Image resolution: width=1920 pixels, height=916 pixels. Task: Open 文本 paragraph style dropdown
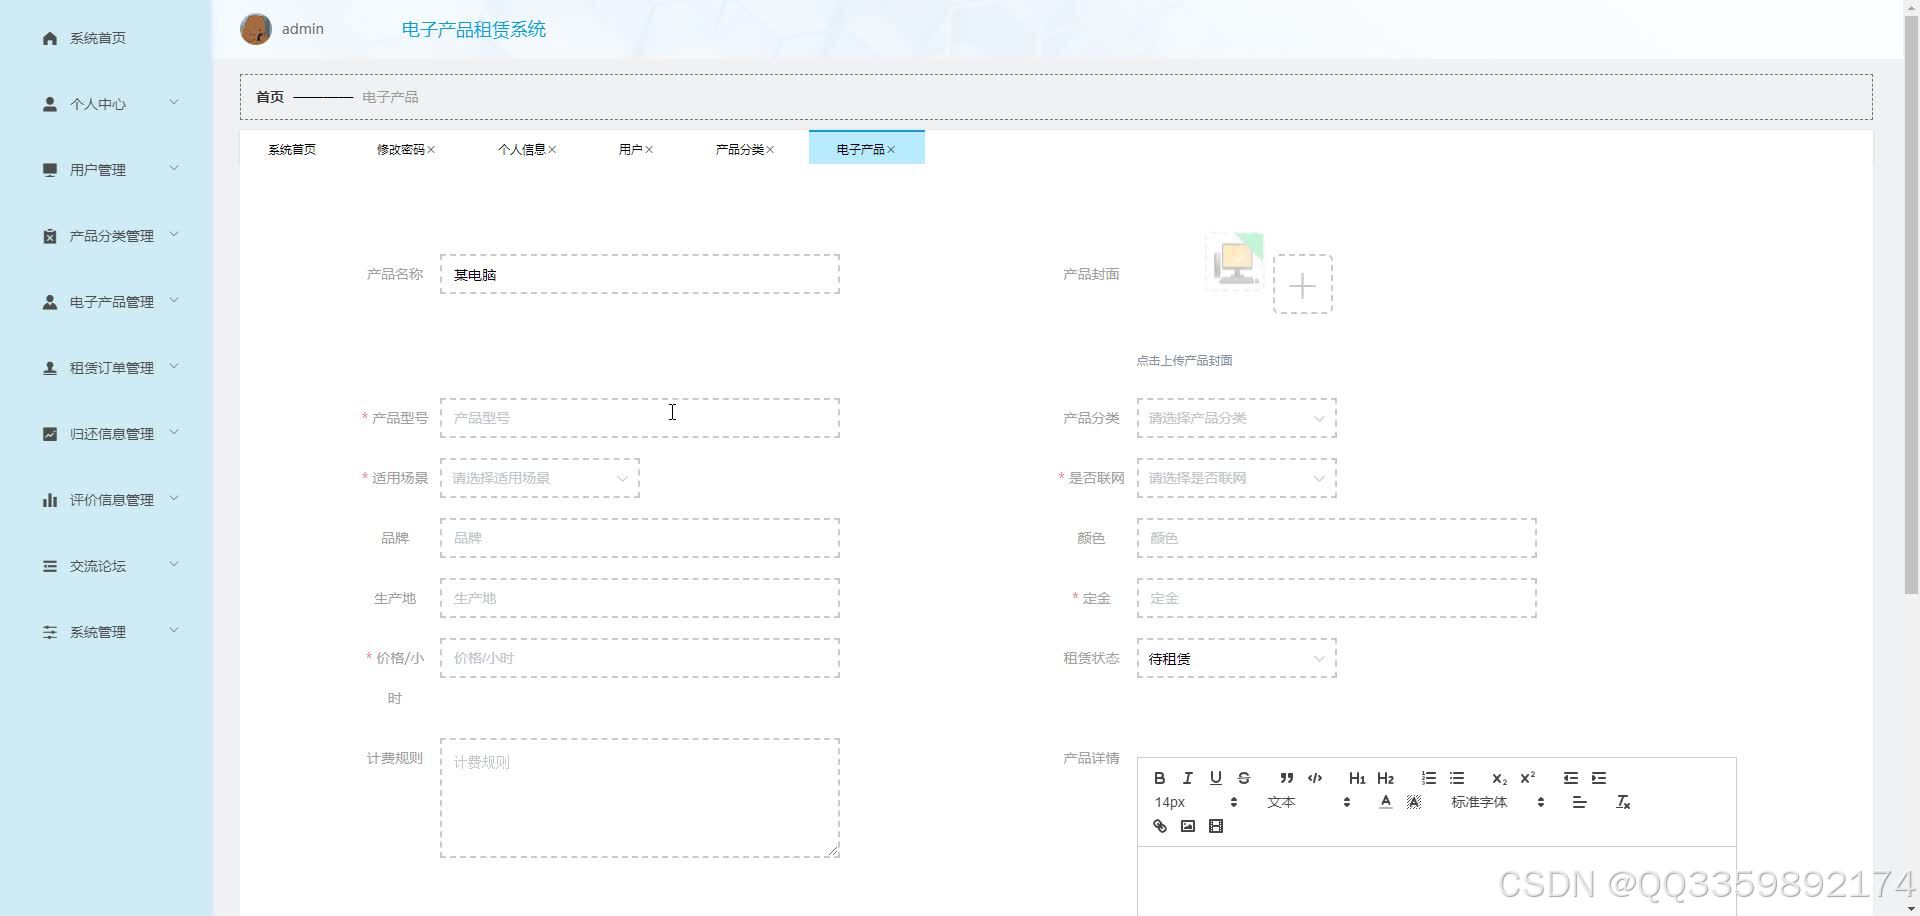[1308, 802]
